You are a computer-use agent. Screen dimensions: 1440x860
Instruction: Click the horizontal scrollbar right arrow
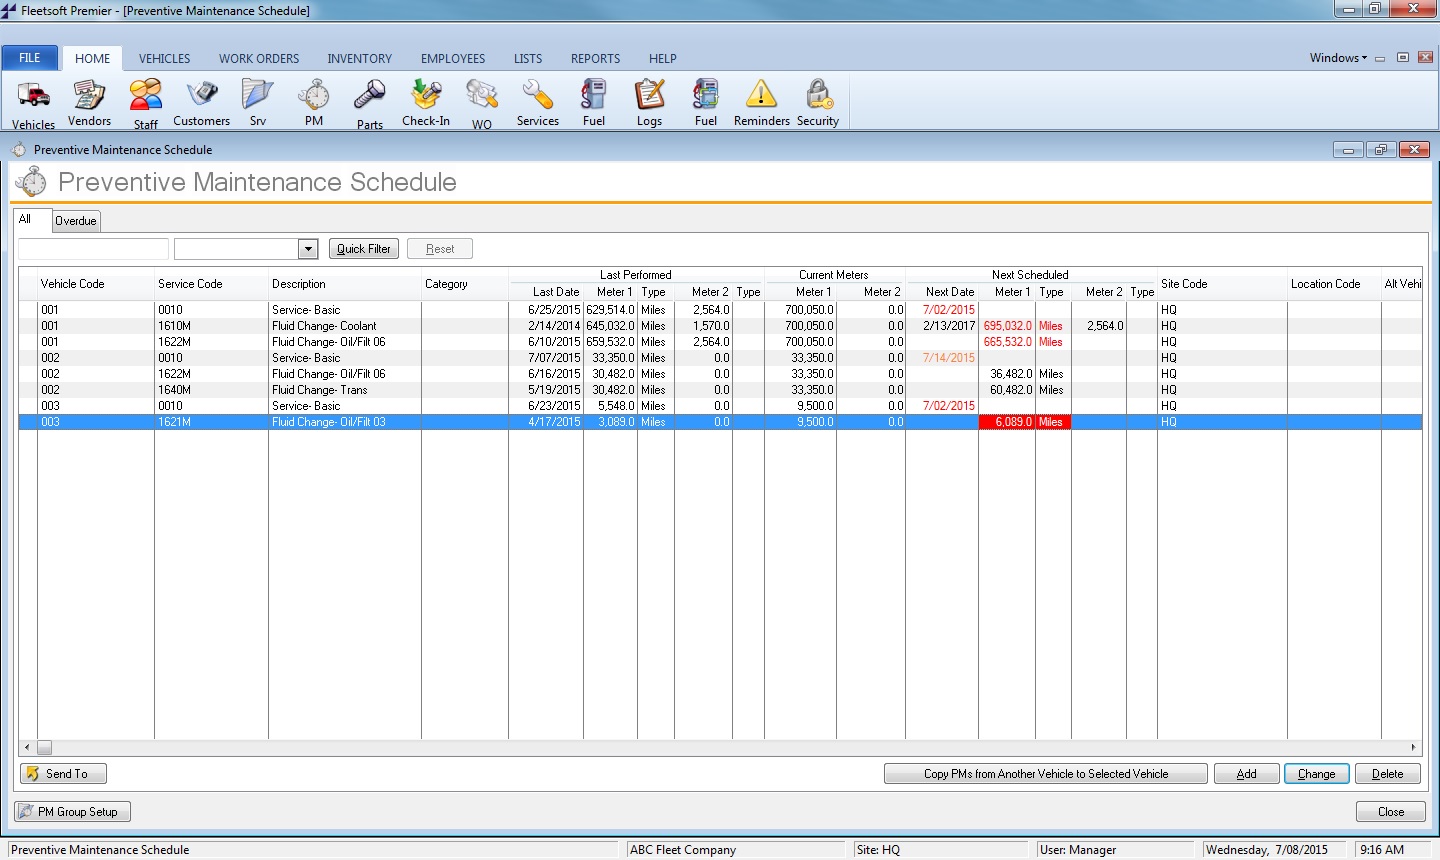(1413, 747)
